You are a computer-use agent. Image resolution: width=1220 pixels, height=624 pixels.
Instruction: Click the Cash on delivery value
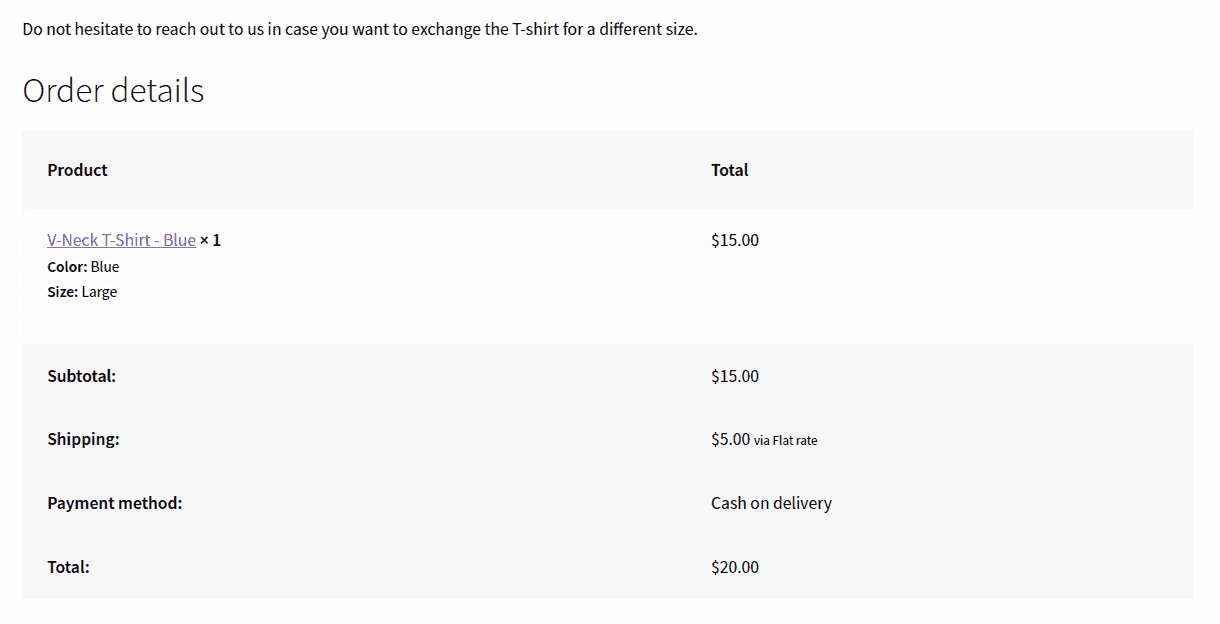click(x=771, y=503)
